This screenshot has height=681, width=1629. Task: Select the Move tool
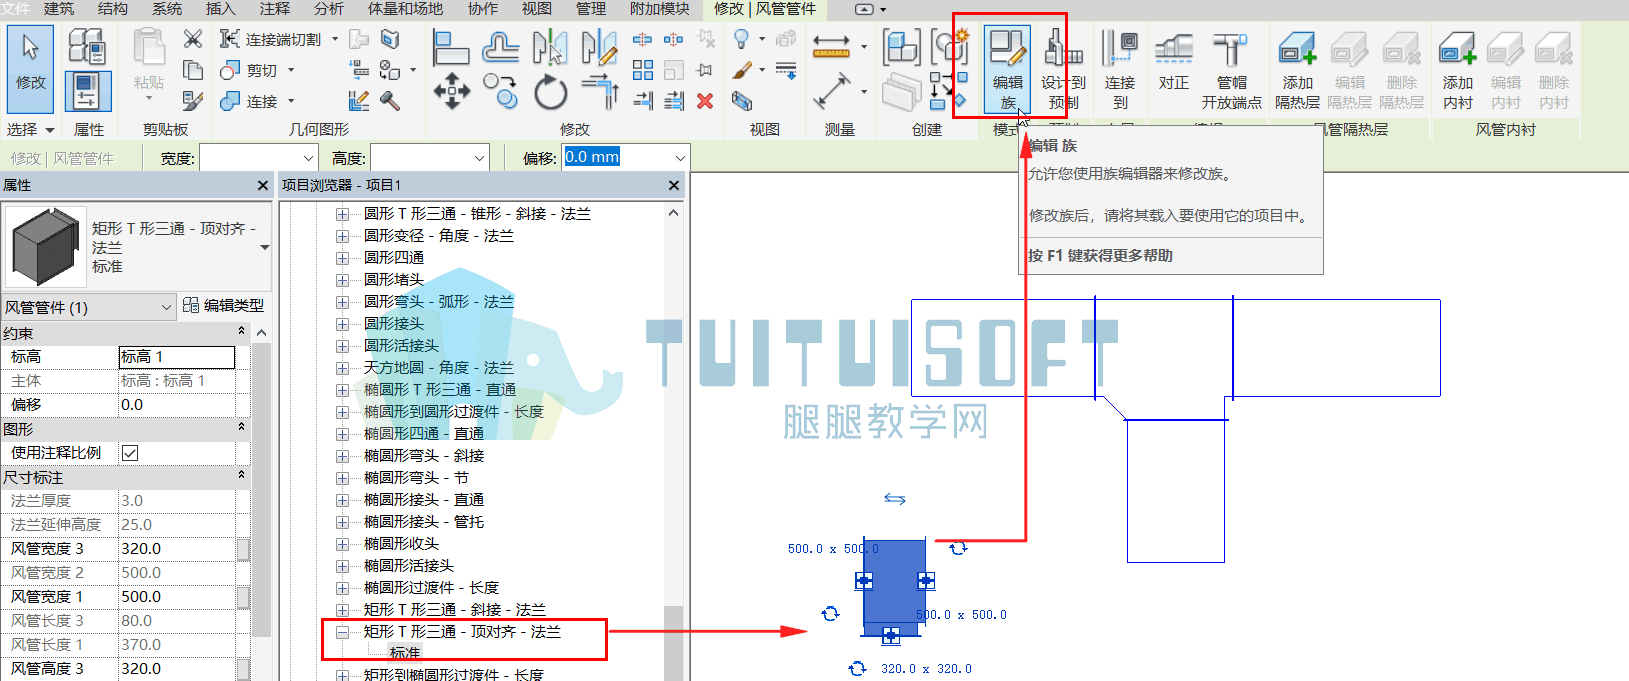point(451,91)
